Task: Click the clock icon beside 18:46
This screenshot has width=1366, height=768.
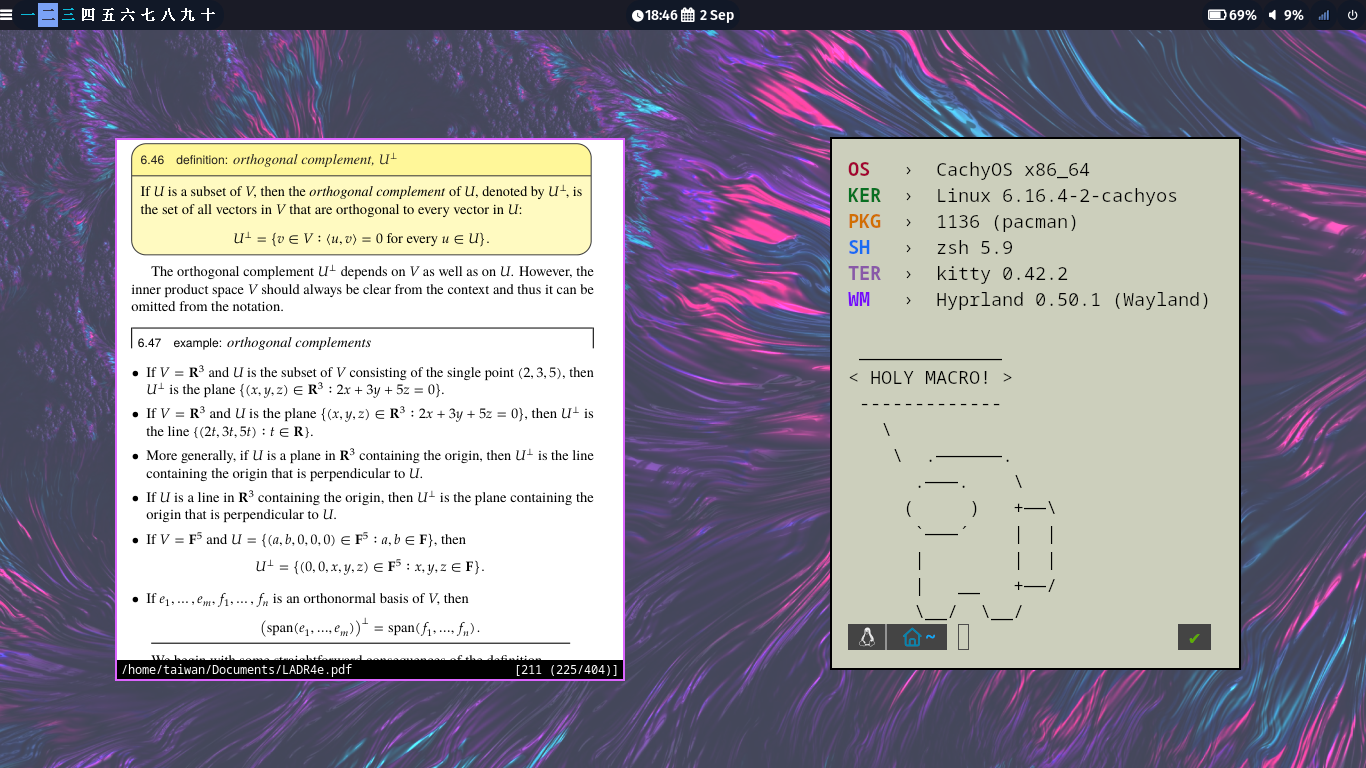Action: pos(638,15)
